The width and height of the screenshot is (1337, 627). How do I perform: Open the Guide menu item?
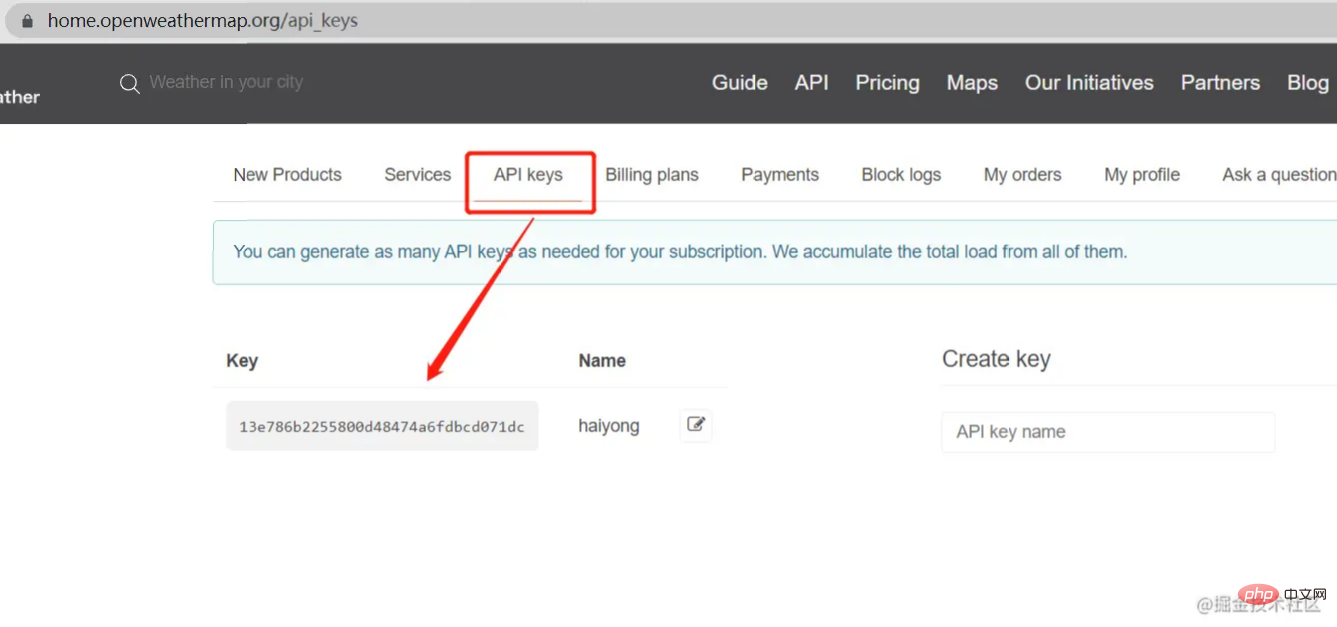click(740, 83)
